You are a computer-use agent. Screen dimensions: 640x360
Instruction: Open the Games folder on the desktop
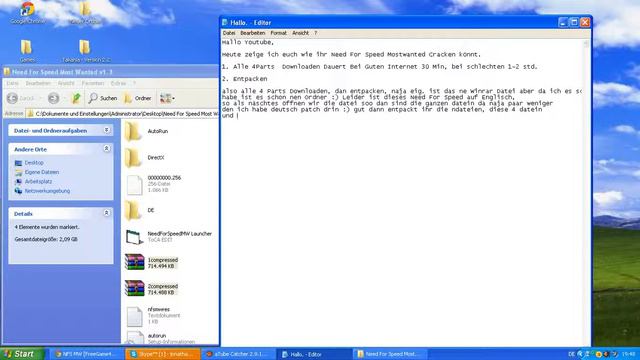coord(27,51)
